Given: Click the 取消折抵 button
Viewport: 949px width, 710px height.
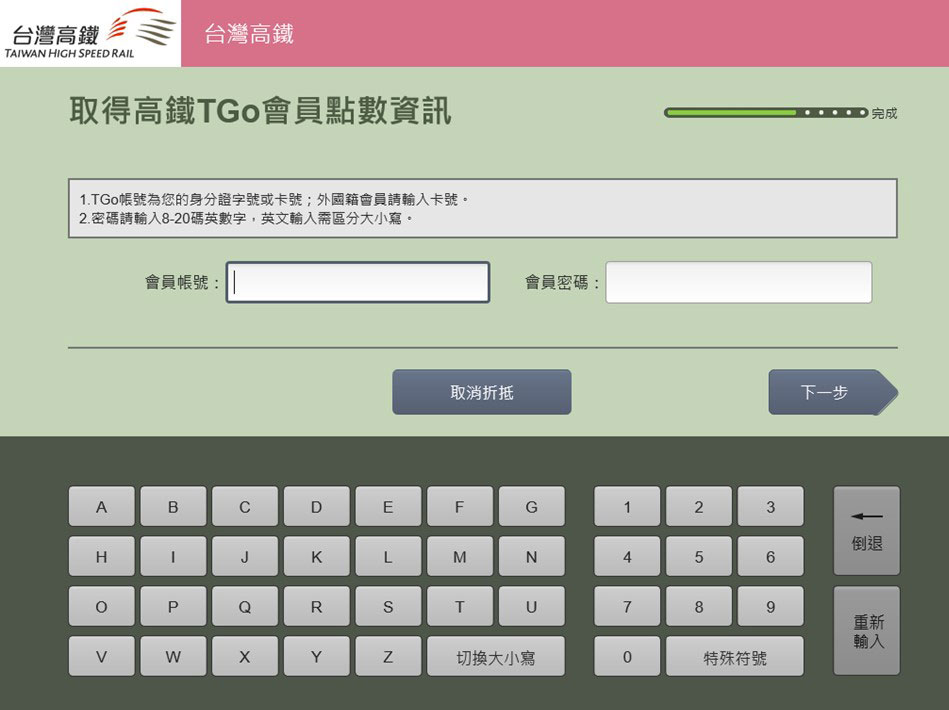Looking at the screenshot, I should click(x=482, y=392).
